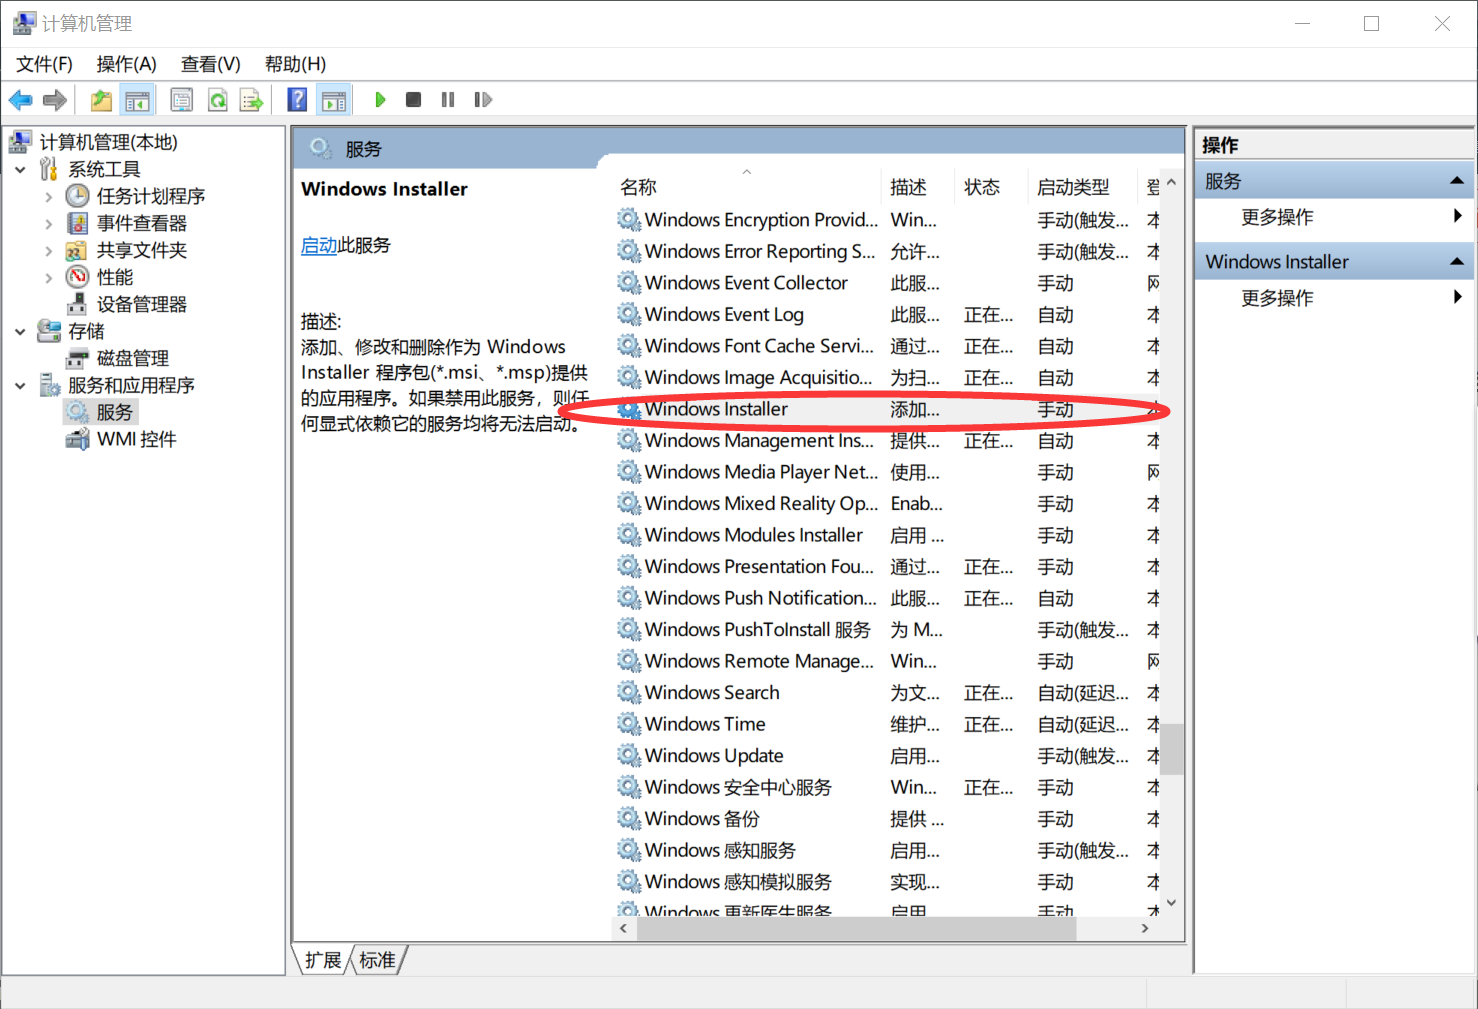Click the scroll-up arrow of the services list
The image size is (1478, 1009).
point(1172,183)
